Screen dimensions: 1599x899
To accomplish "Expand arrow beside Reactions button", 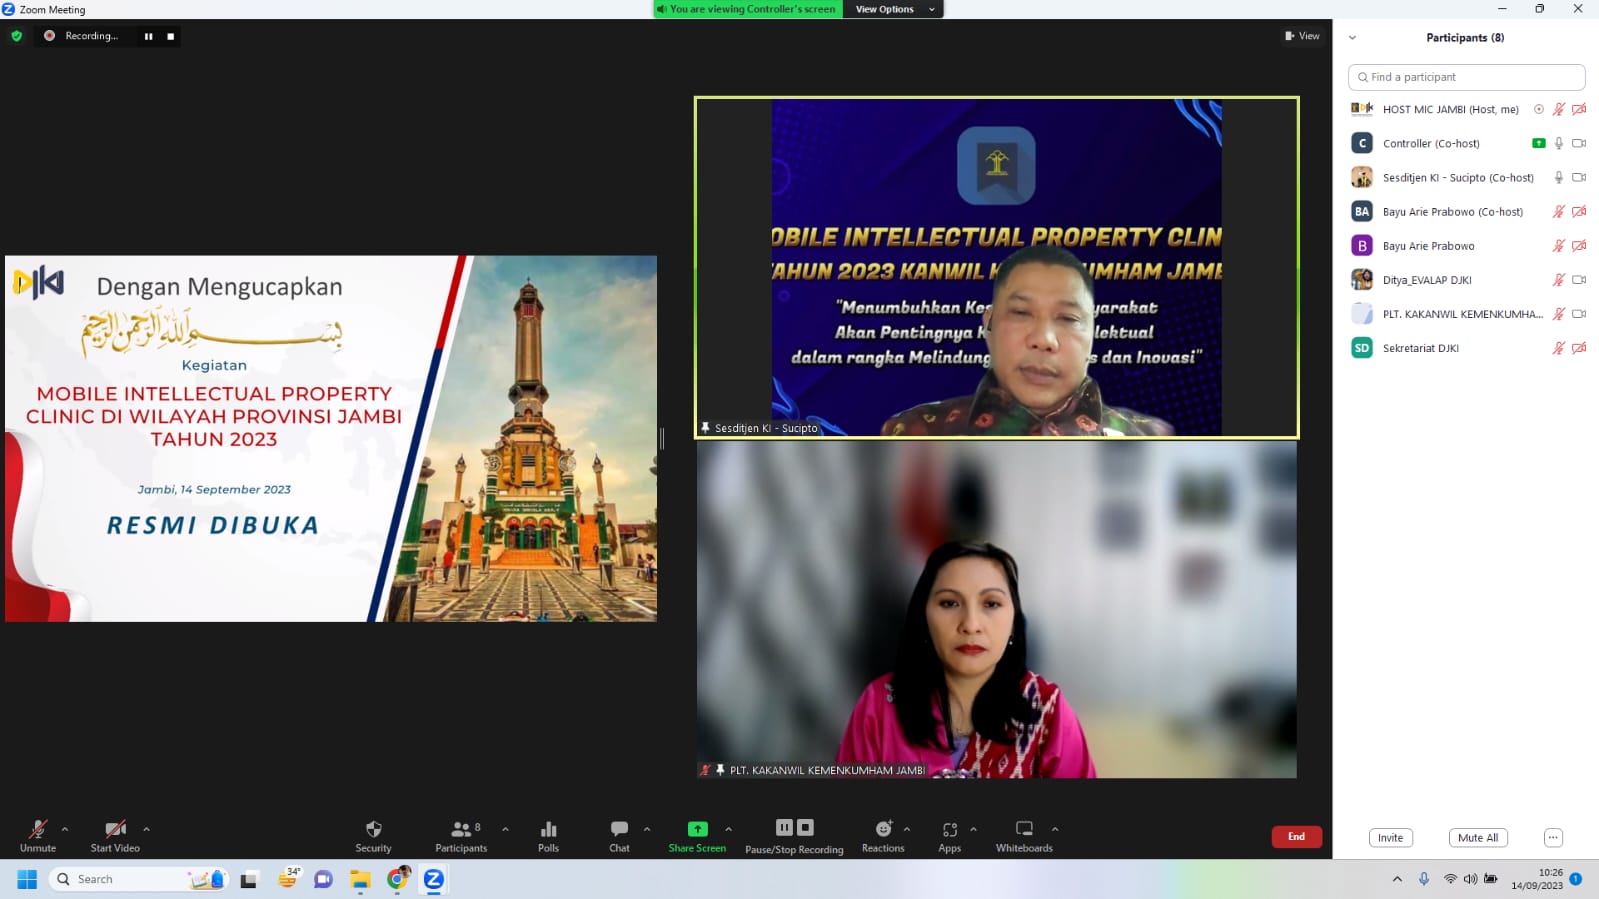I will click(x=907, y=829).
